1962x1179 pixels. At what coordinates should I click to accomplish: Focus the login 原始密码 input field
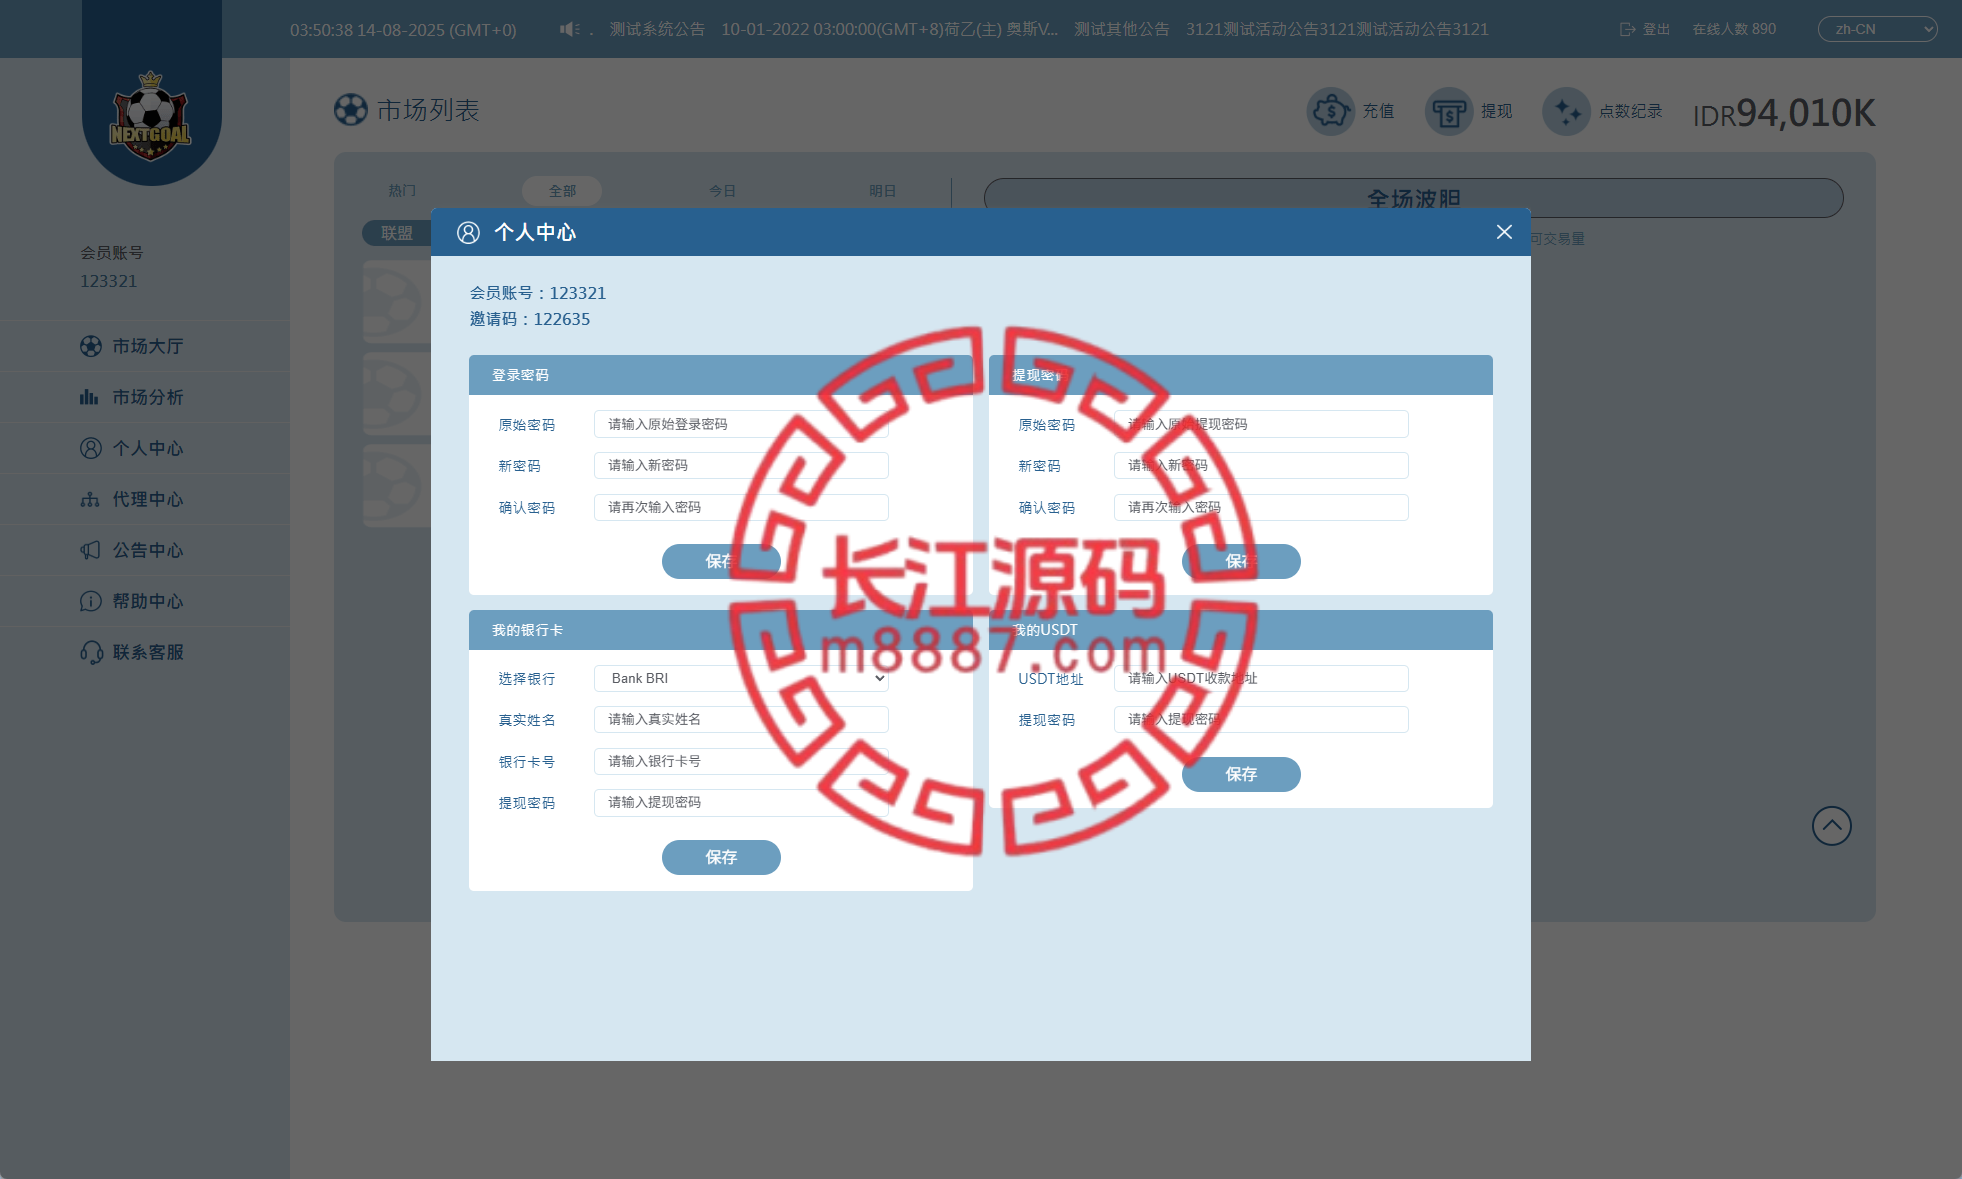click(x=741, y=424)
